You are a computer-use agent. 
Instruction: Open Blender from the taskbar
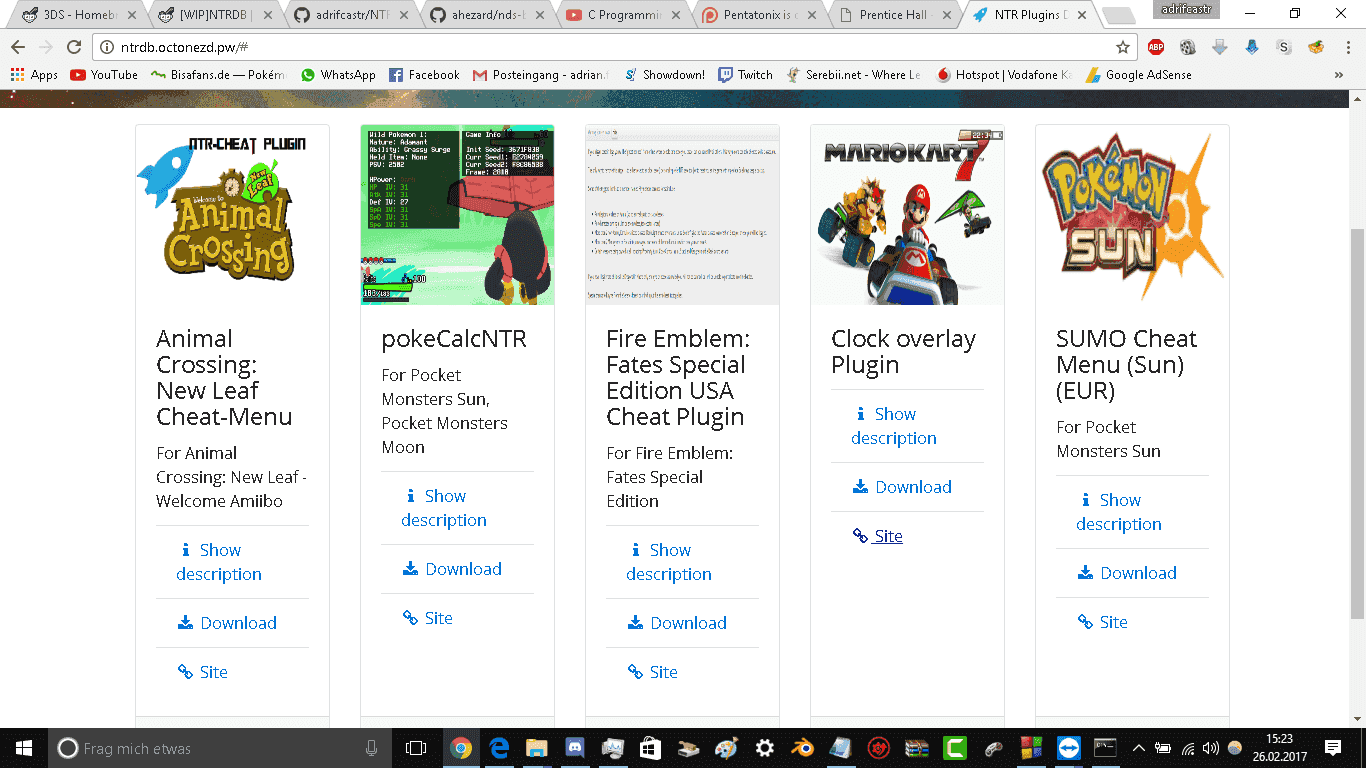tap(802, 748)
